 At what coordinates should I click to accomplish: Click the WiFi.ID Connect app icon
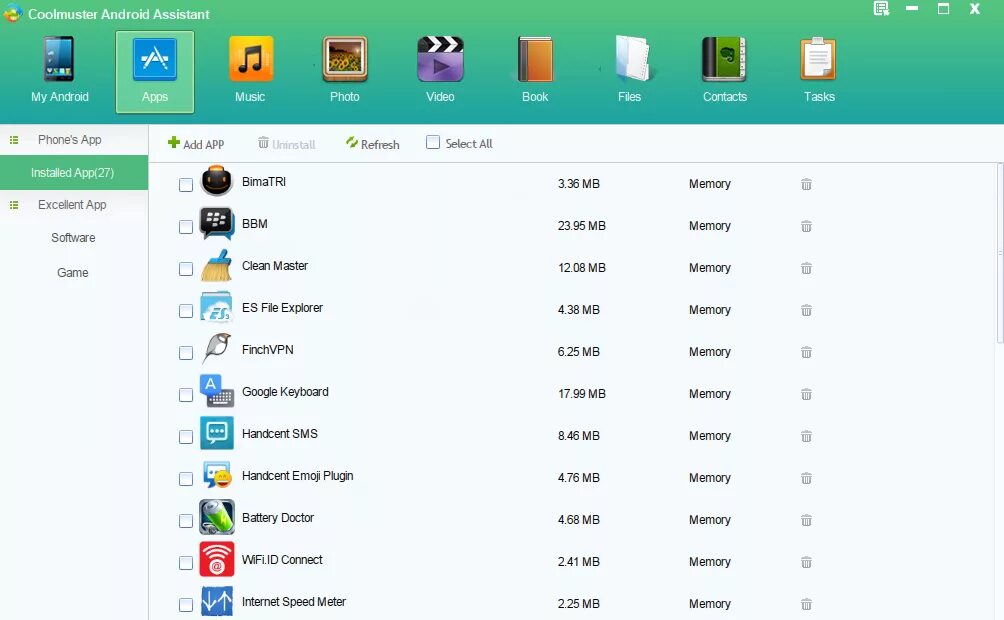[216, 559]
